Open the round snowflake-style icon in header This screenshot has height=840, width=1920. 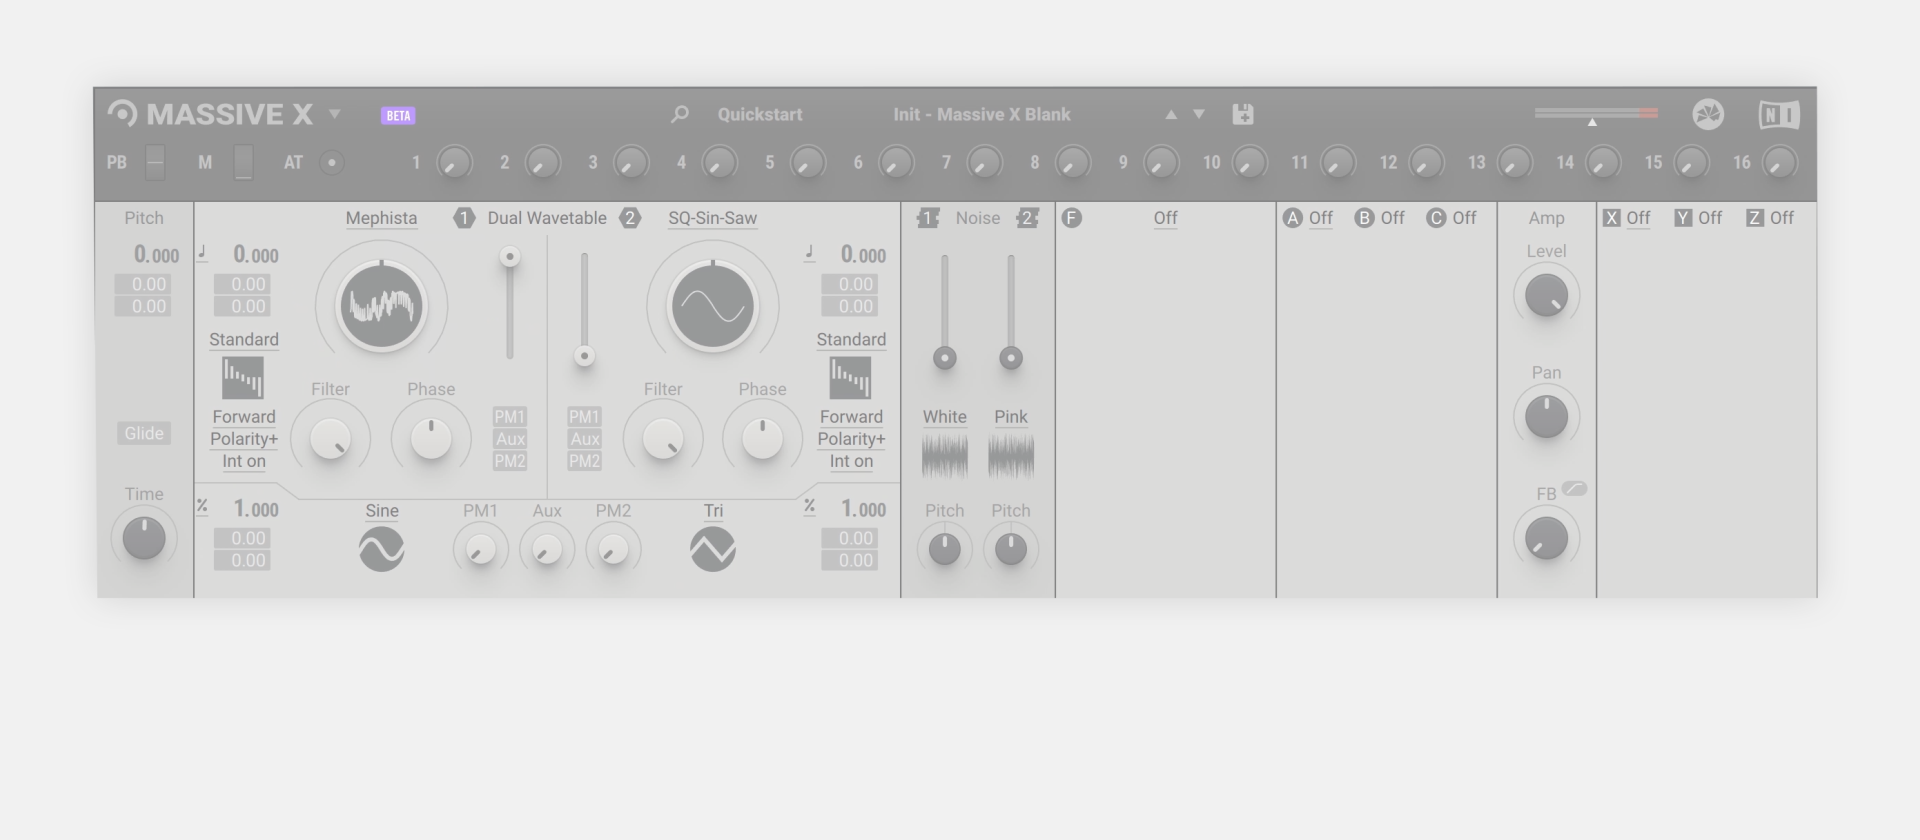coord(1708,114)
